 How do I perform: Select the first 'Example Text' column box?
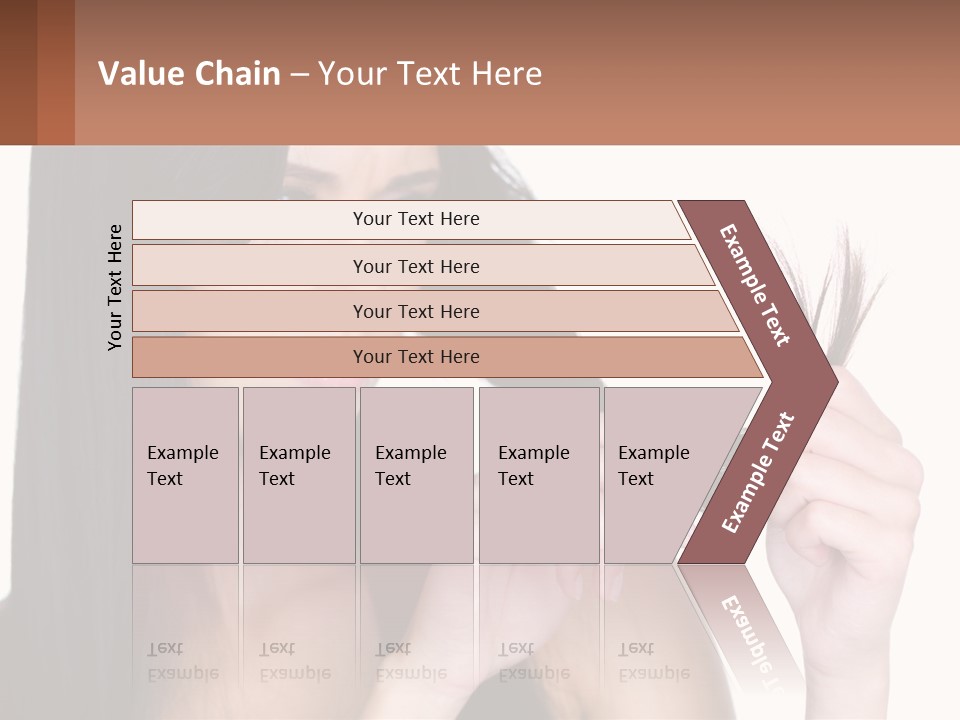[186, 475]
